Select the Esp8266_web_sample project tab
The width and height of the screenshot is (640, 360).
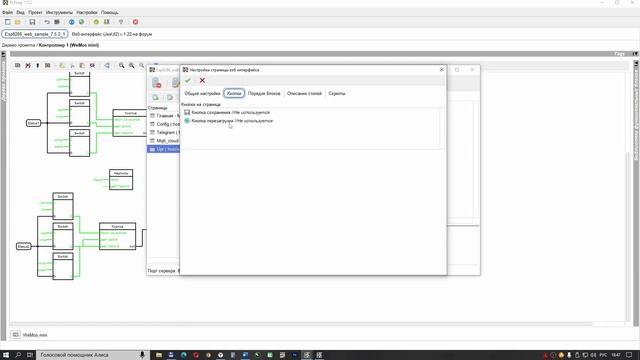coord(35,34)
